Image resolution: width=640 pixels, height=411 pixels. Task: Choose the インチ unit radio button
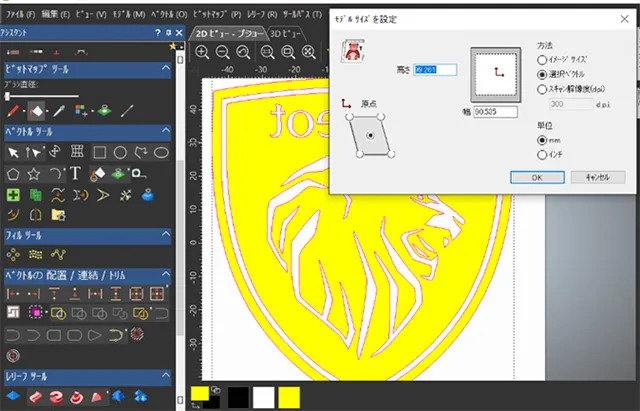click(543, 154)
